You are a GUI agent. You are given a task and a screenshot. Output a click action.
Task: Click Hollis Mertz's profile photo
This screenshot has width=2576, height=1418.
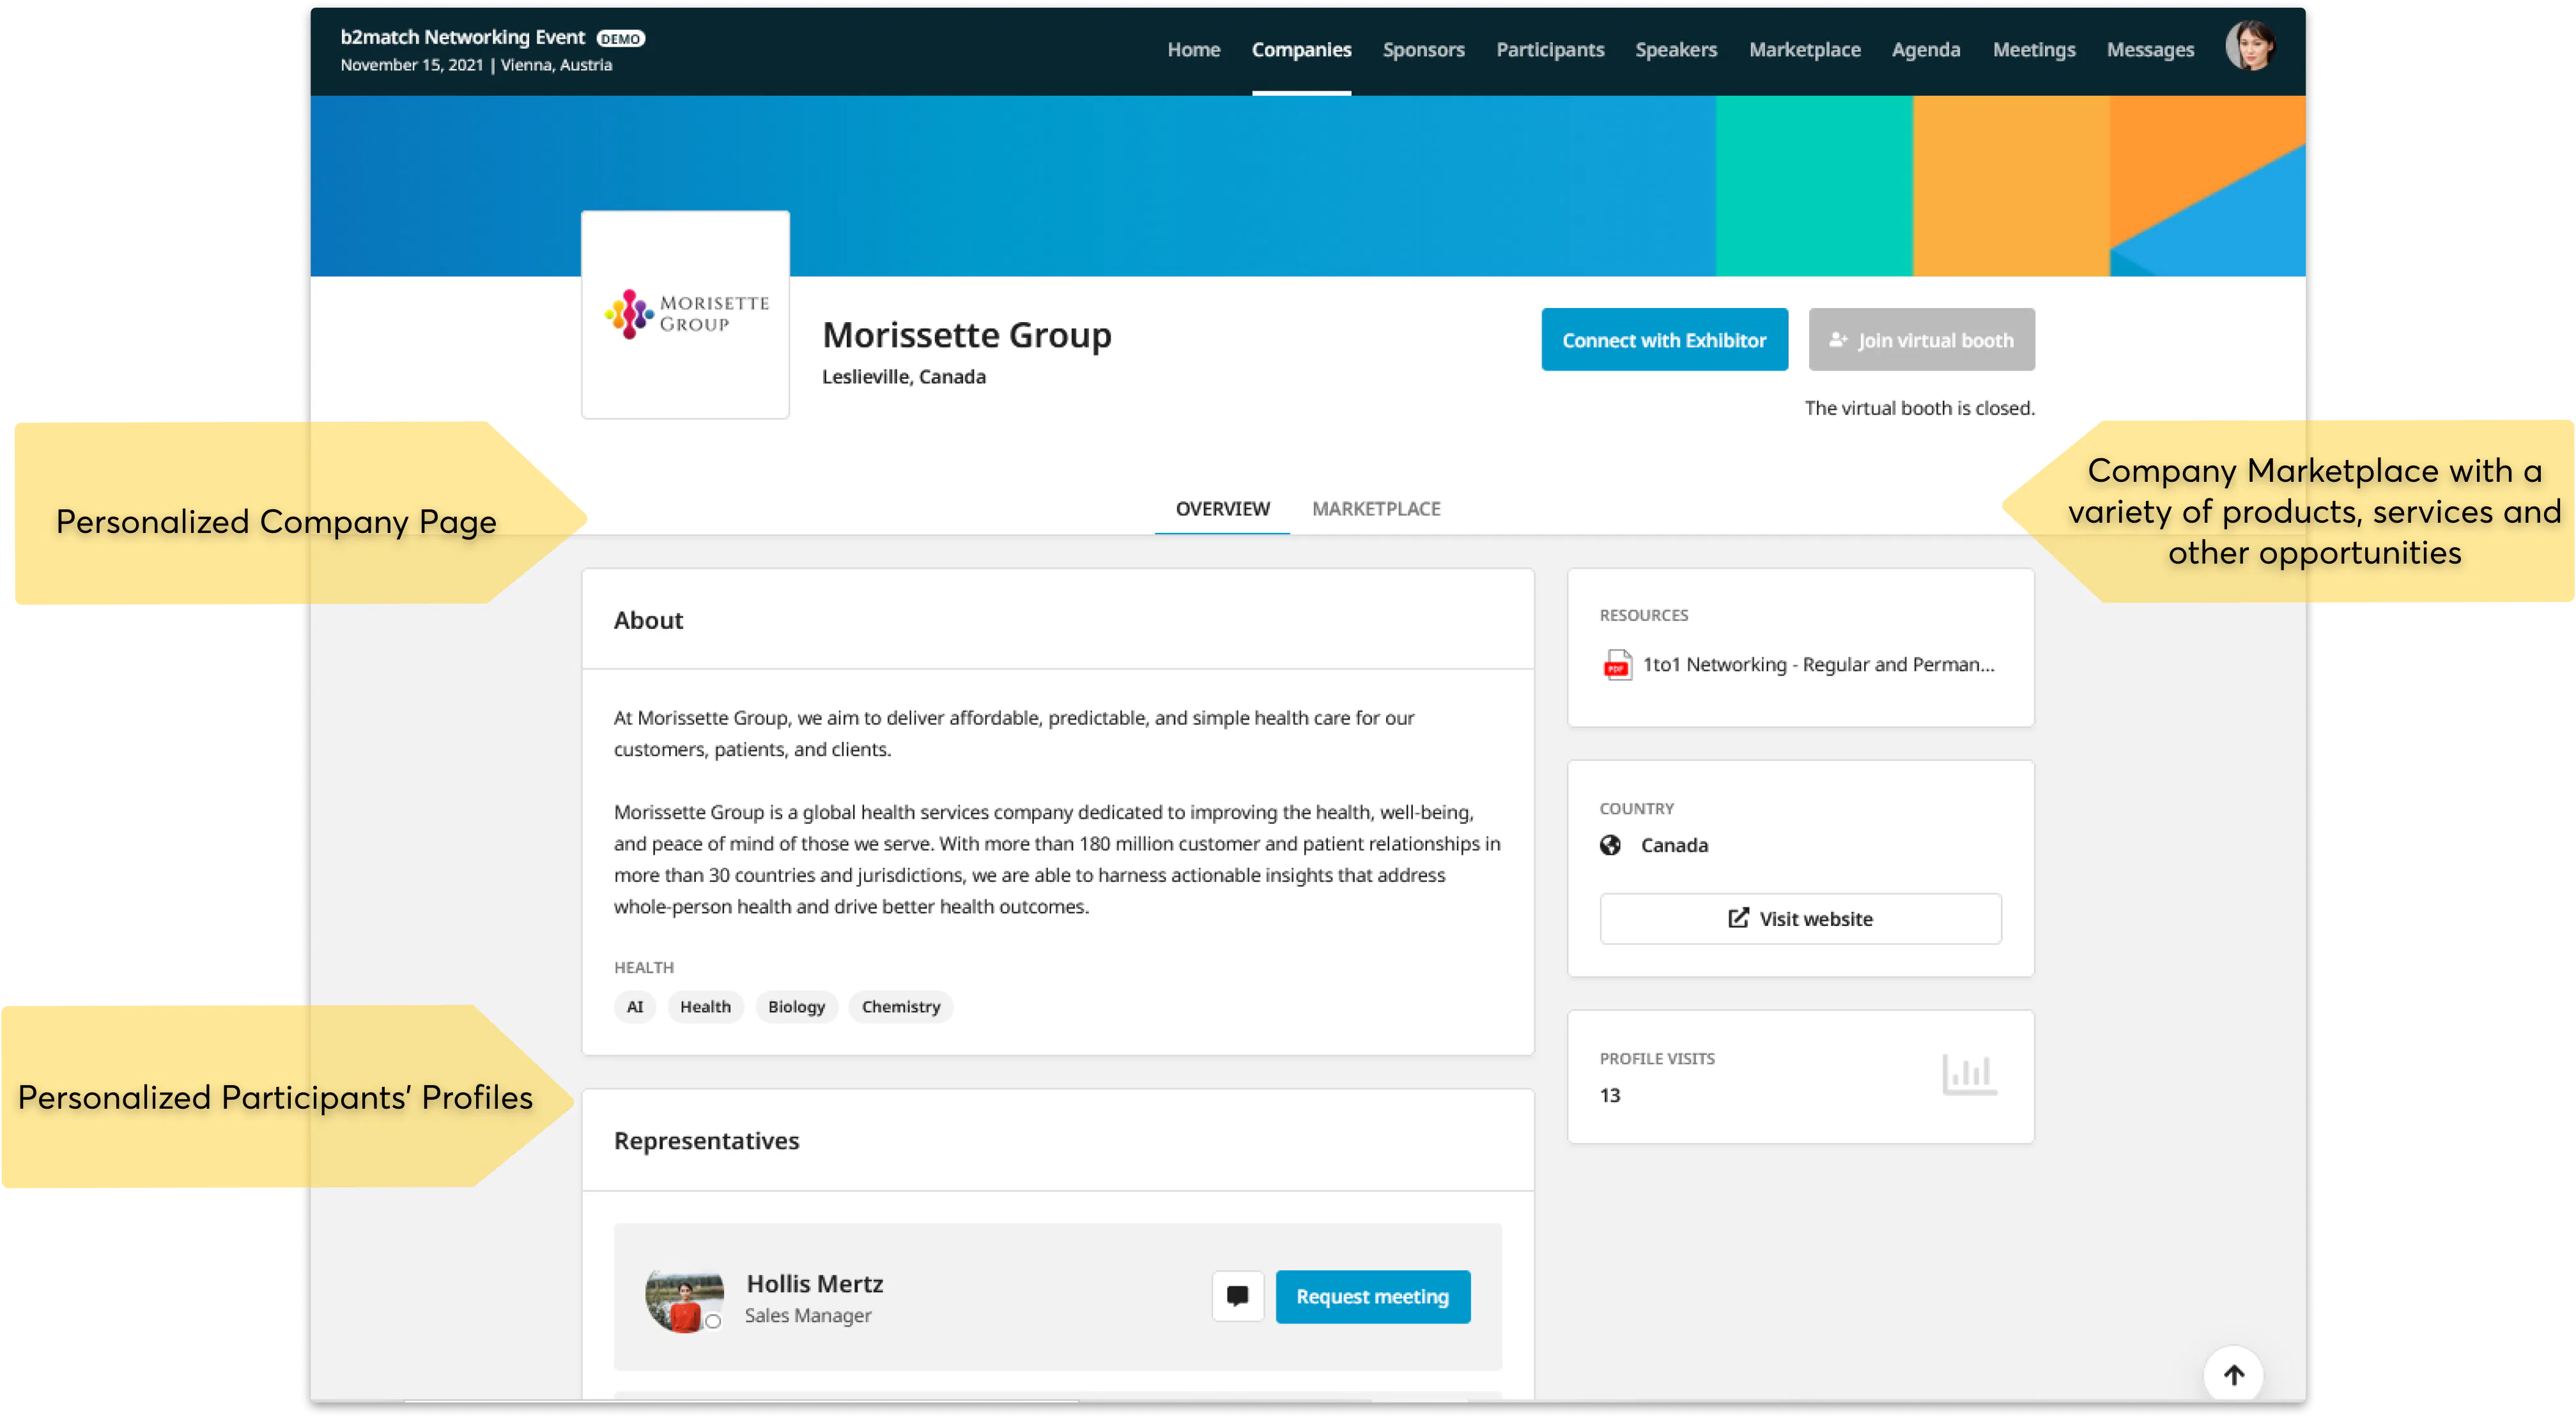684,1298
